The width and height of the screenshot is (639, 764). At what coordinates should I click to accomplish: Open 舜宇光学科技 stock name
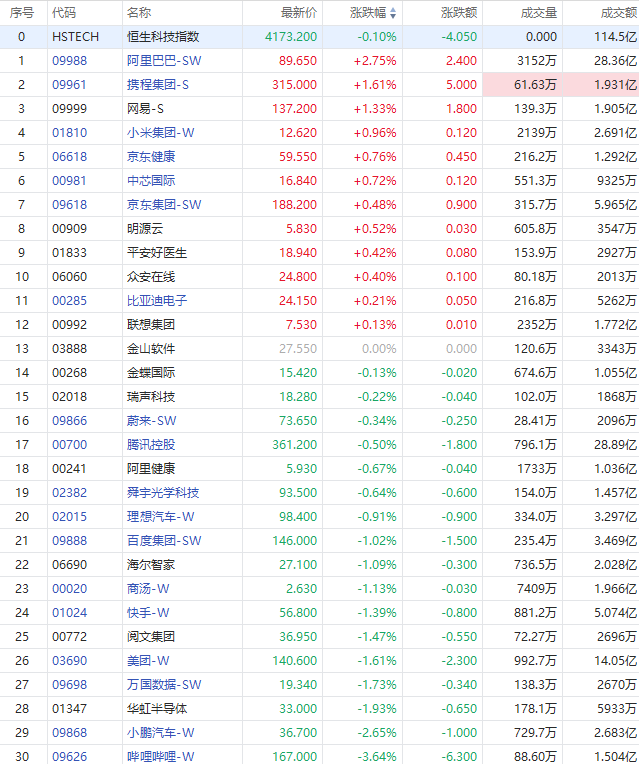(x=163, y=492)
